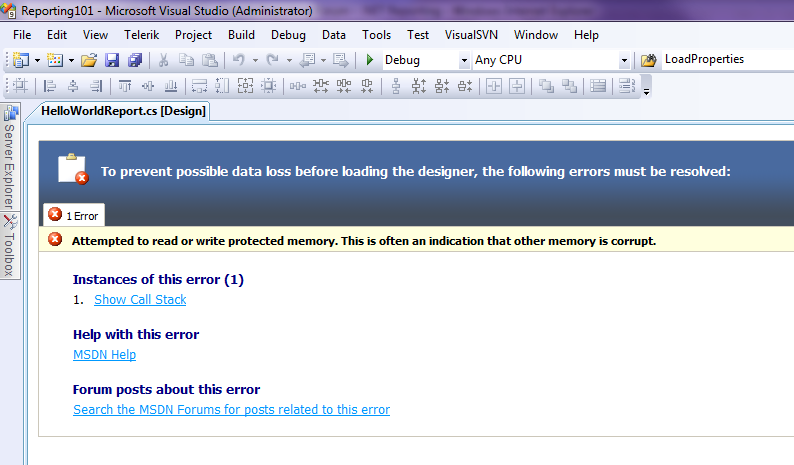Click the Make Same Width icon

[199, 86]
